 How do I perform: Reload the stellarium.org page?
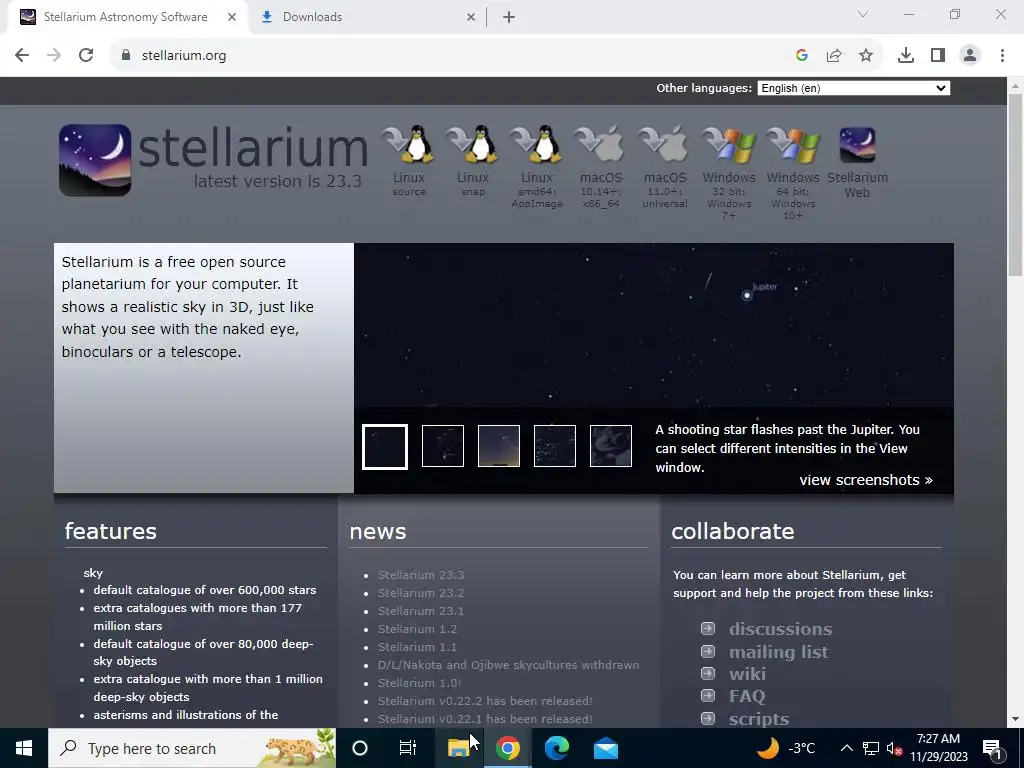[86, 55]
